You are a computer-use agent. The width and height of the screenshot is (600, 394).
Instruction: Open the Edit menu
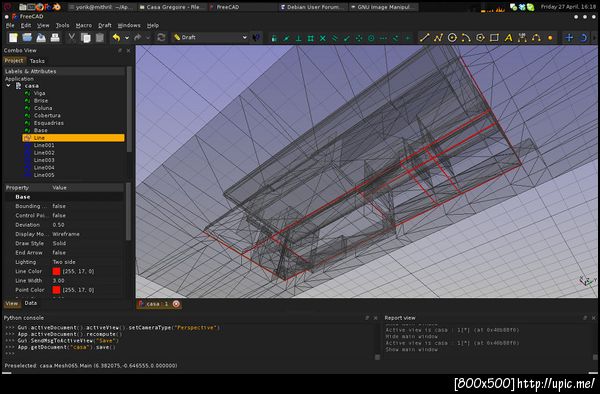26,25
